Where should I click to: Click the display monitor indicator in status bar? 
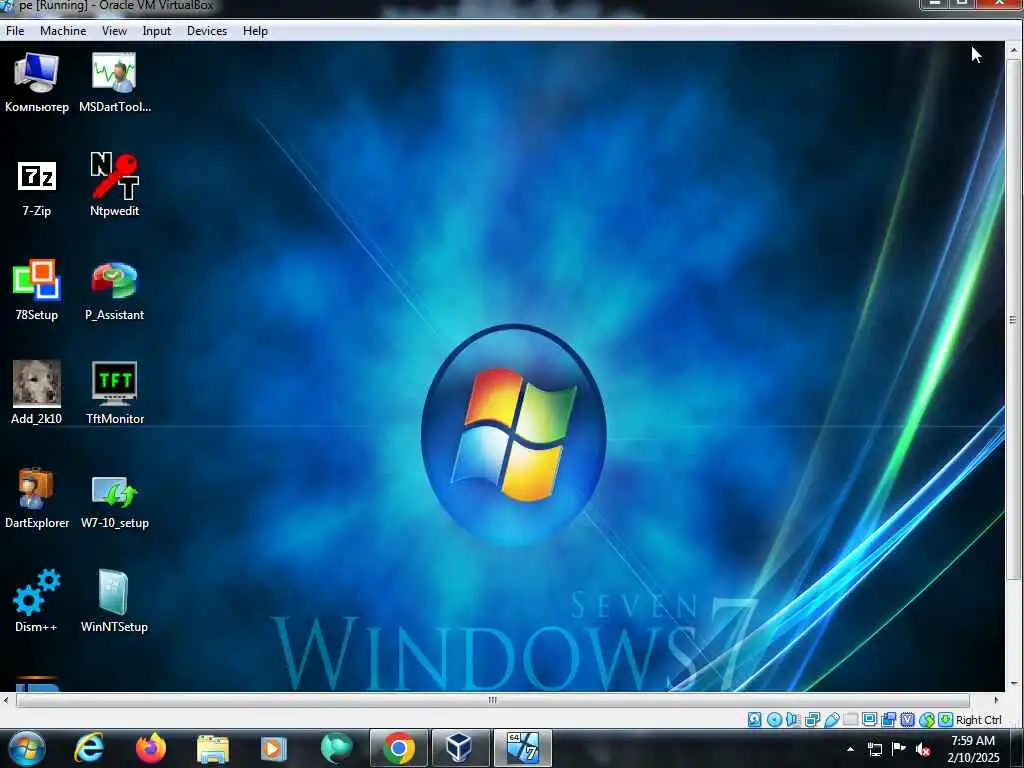click(869, 720)
